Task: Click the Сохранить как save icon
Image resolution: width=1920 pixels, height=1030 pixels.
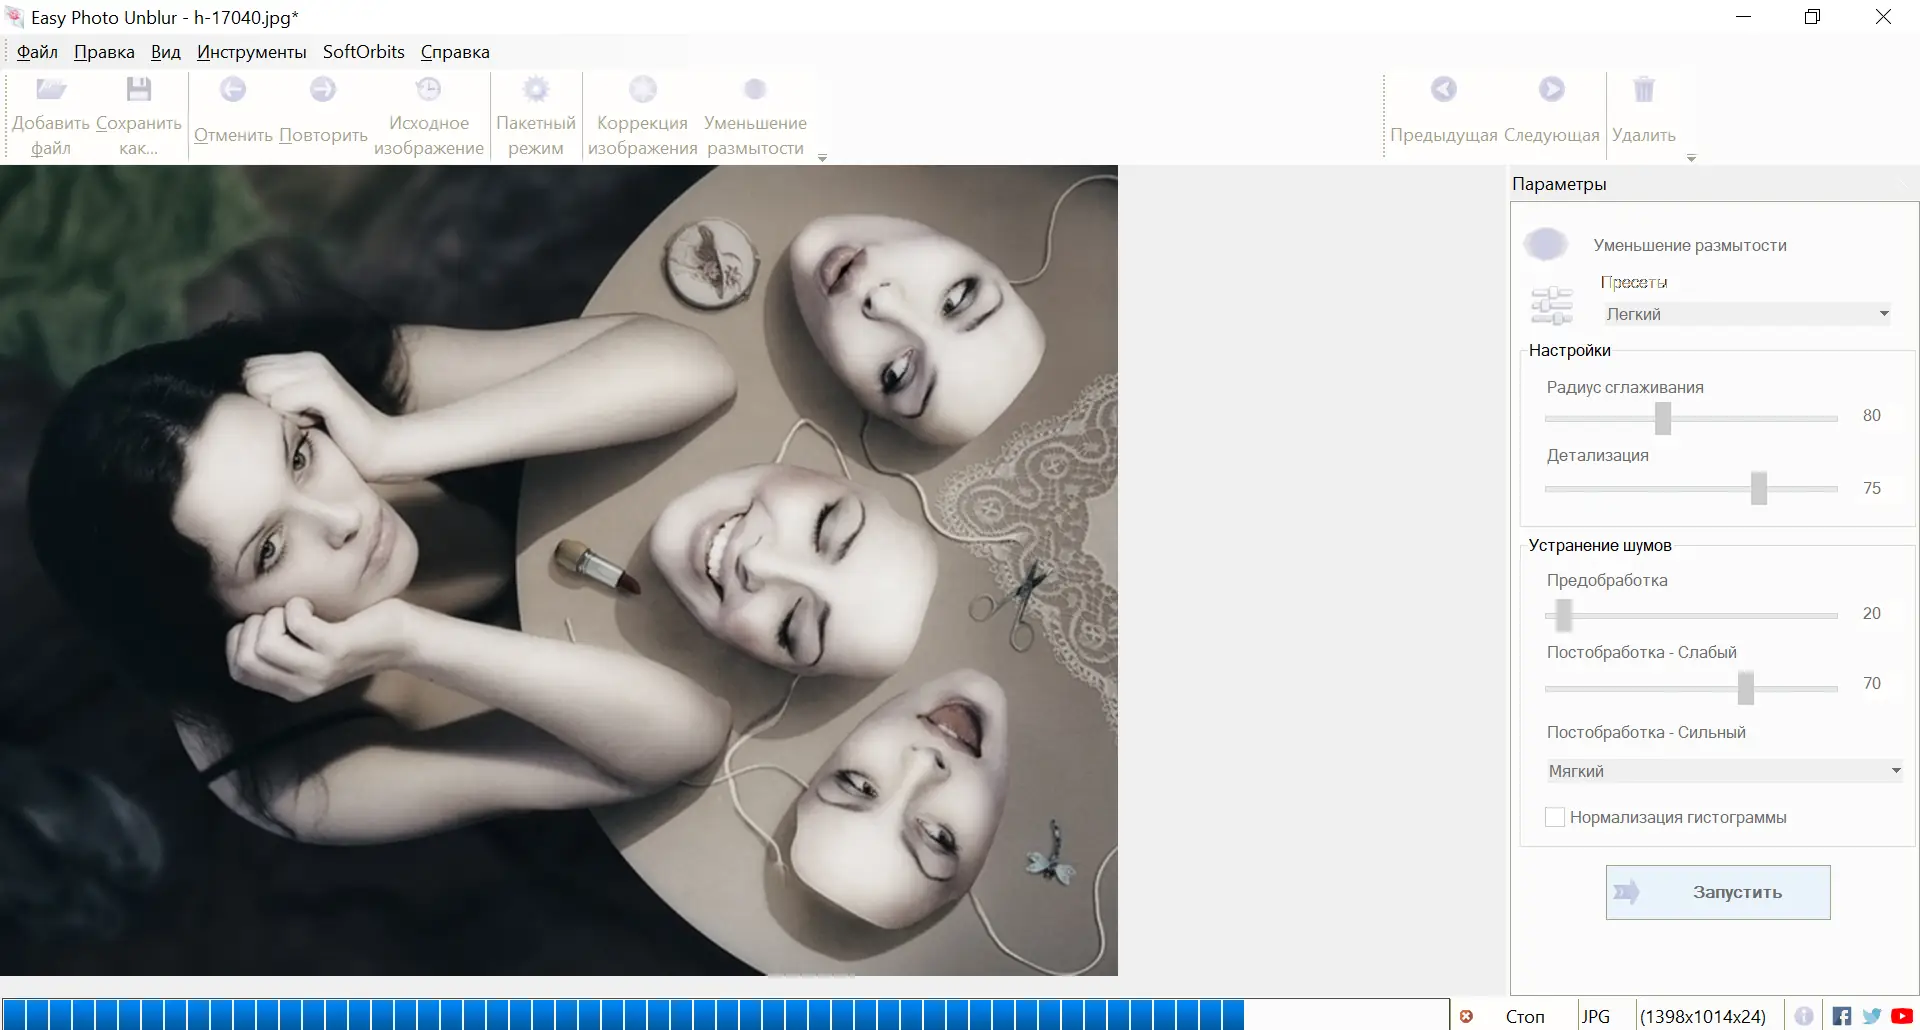Action: click(x=139, y=91)
